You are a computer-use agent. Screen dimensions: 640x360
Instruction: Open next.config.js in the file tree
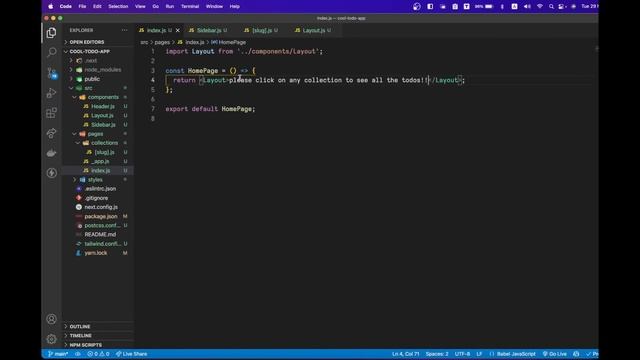click(98, 207)
